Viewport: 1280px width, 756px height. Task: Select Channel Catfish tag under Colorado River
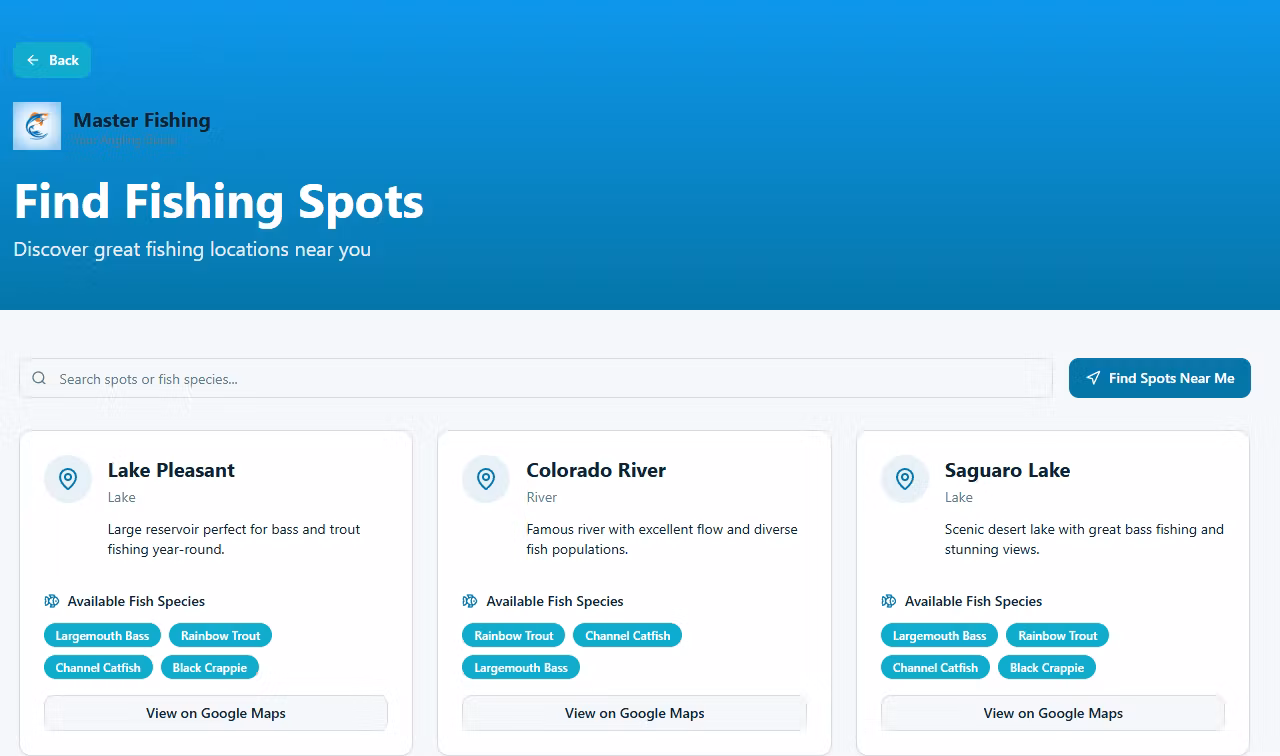click(x=628, y=635)
